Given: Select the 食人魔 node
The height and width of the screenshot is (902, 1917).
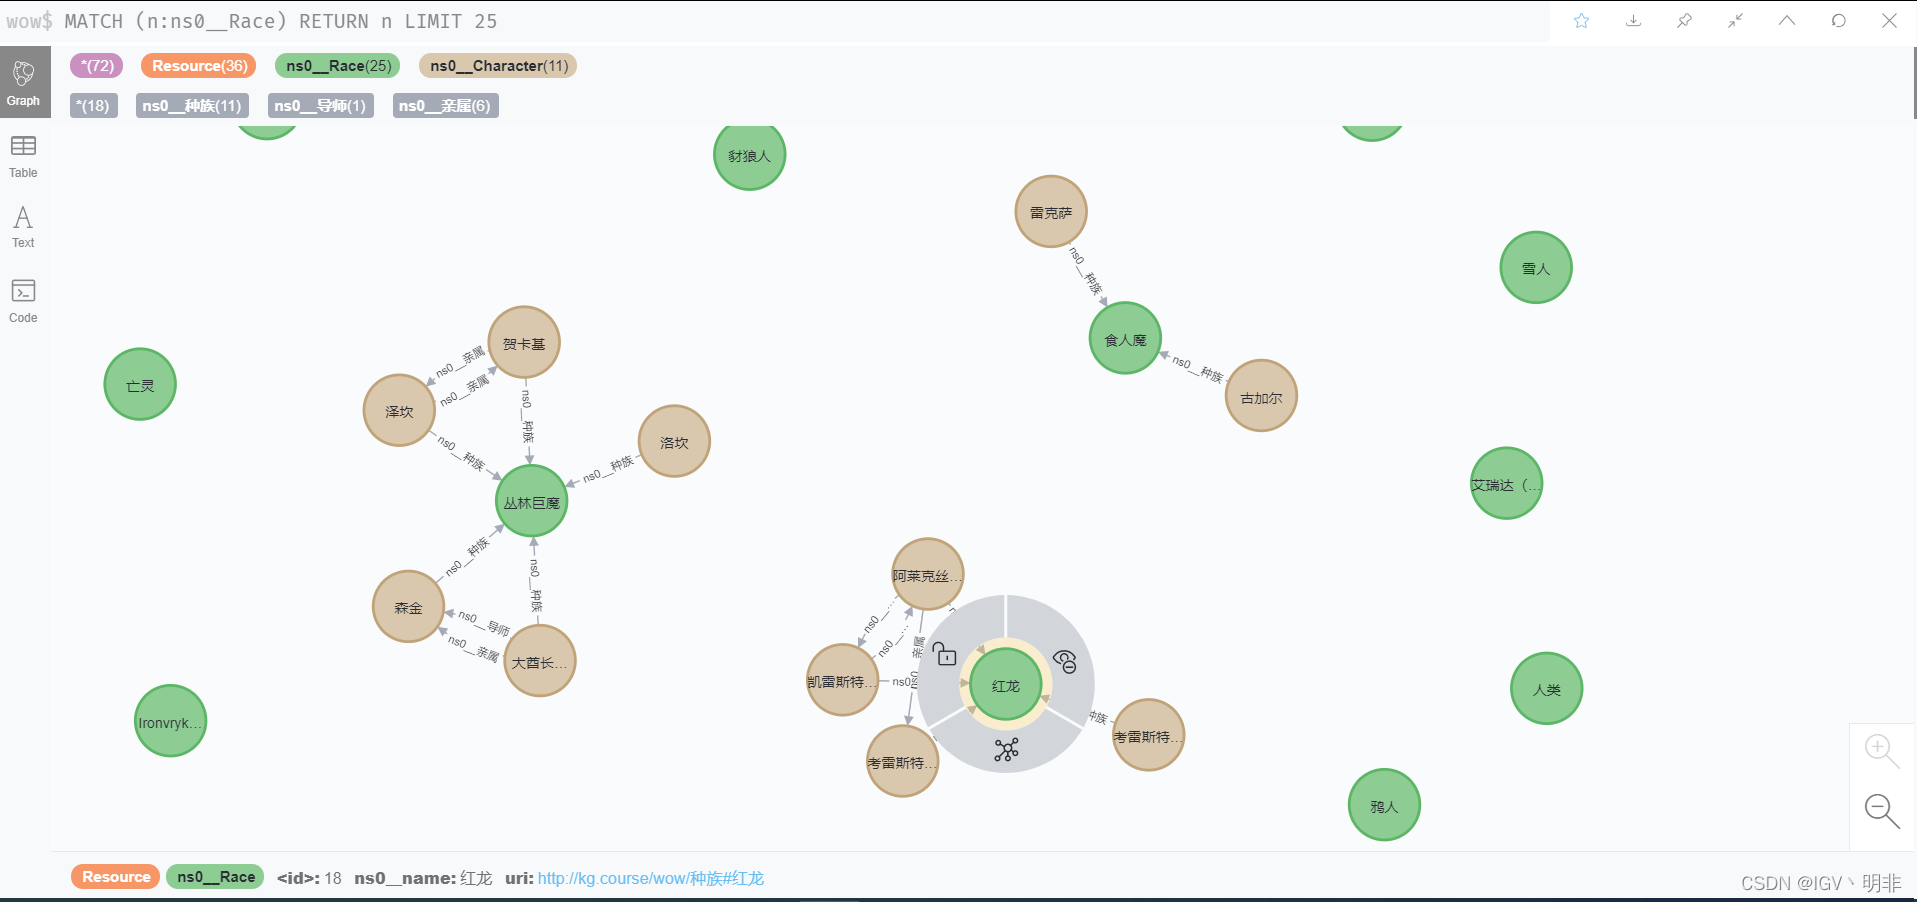Looking at the screenshot, I should point(1125,339).
